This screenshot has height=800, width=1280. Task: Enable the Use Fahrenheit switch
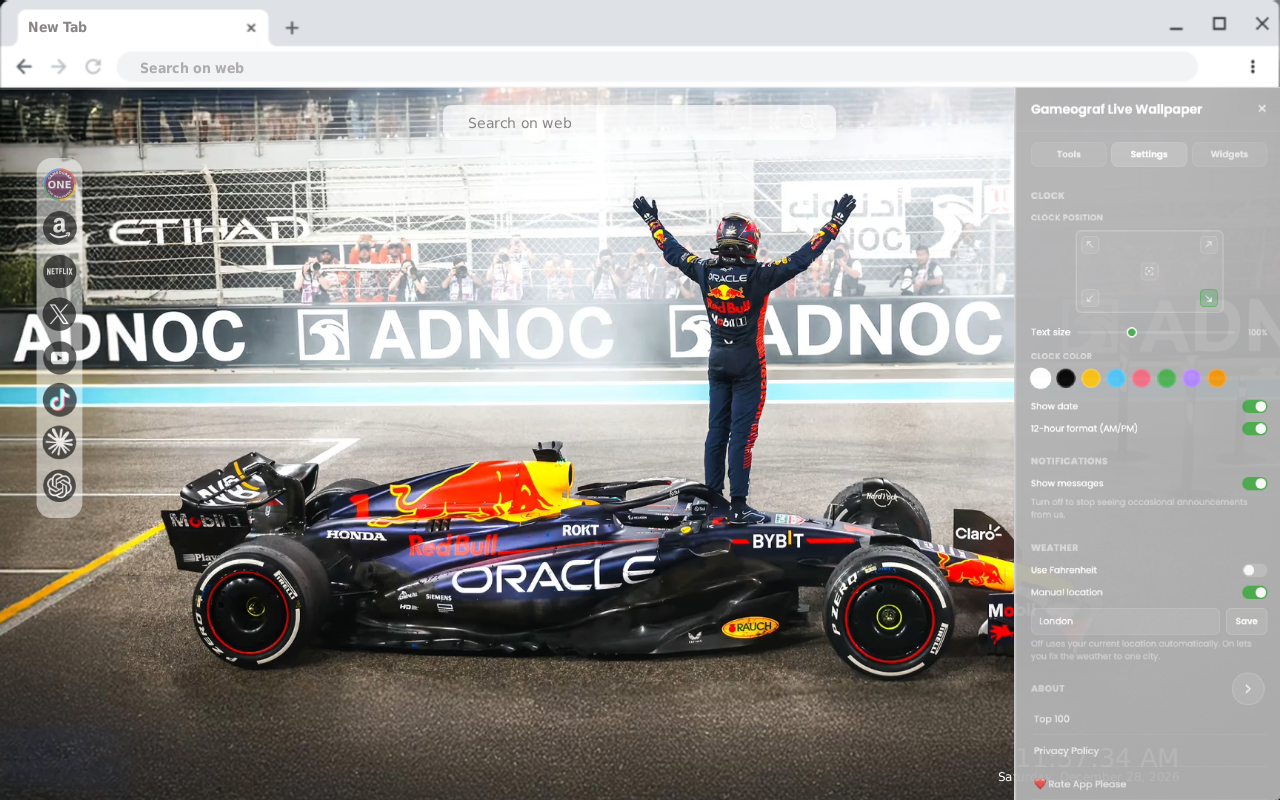pos(1254,570)
